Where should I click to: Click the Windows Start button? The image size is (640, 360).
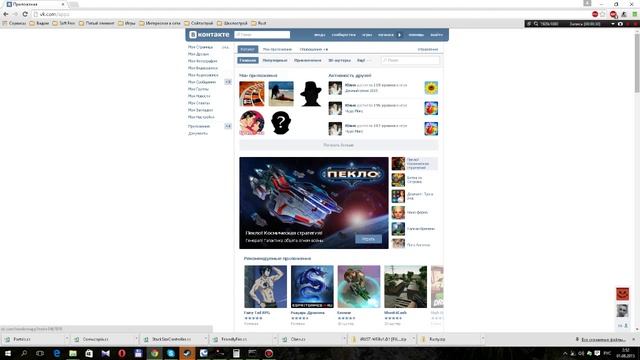[7, 353]
